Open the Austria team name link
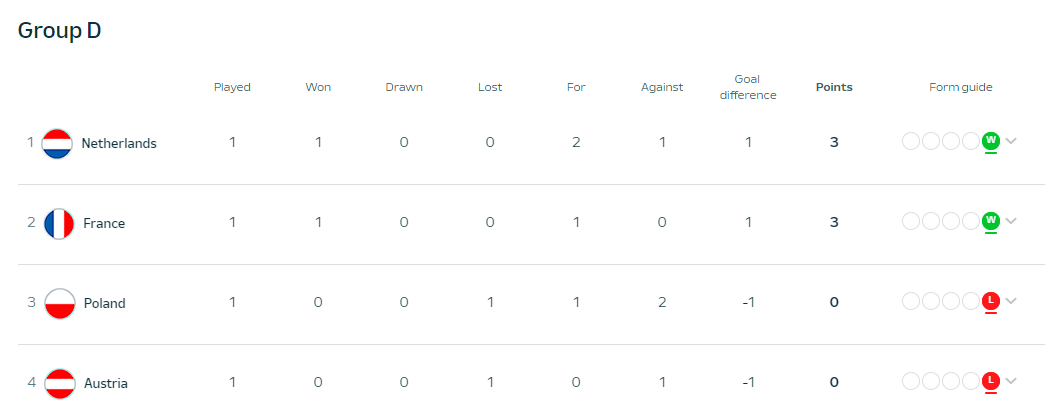Screen dimensions: 1054x420 pyautogui.click(x=106, y=383)
